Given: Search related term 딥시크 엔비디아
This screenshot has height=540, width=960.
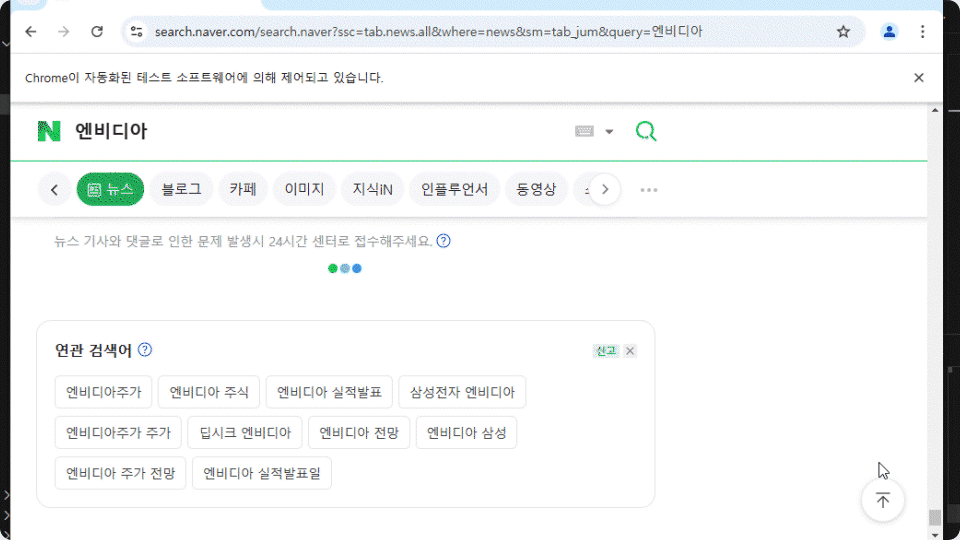Looking at the screenshot, I should tap(245, 433).
